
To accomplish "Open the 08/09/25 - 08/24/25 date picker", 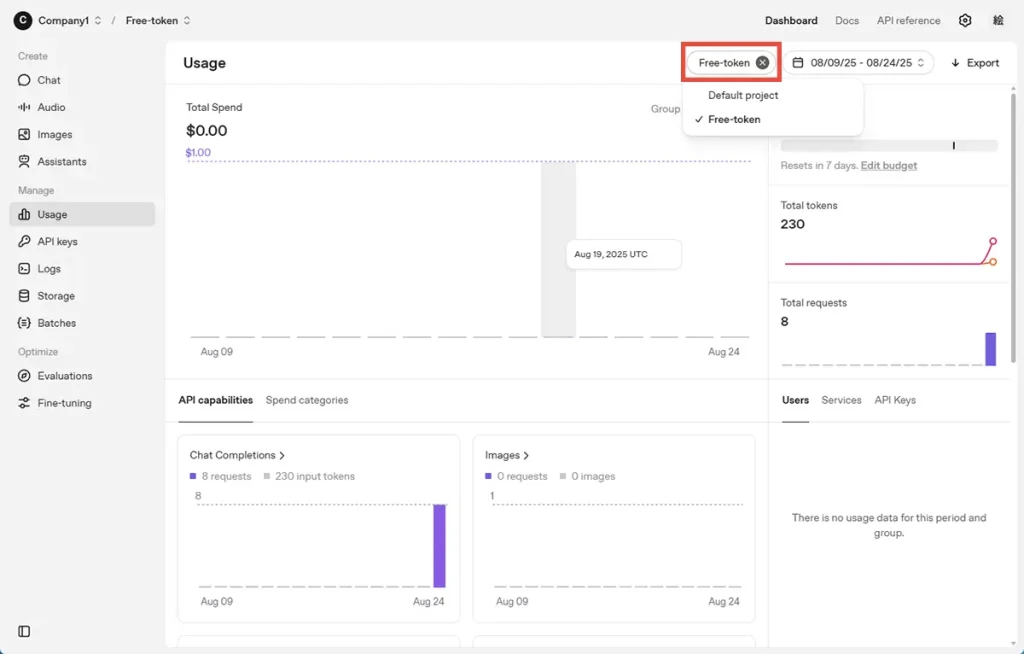I will point(859,63).
